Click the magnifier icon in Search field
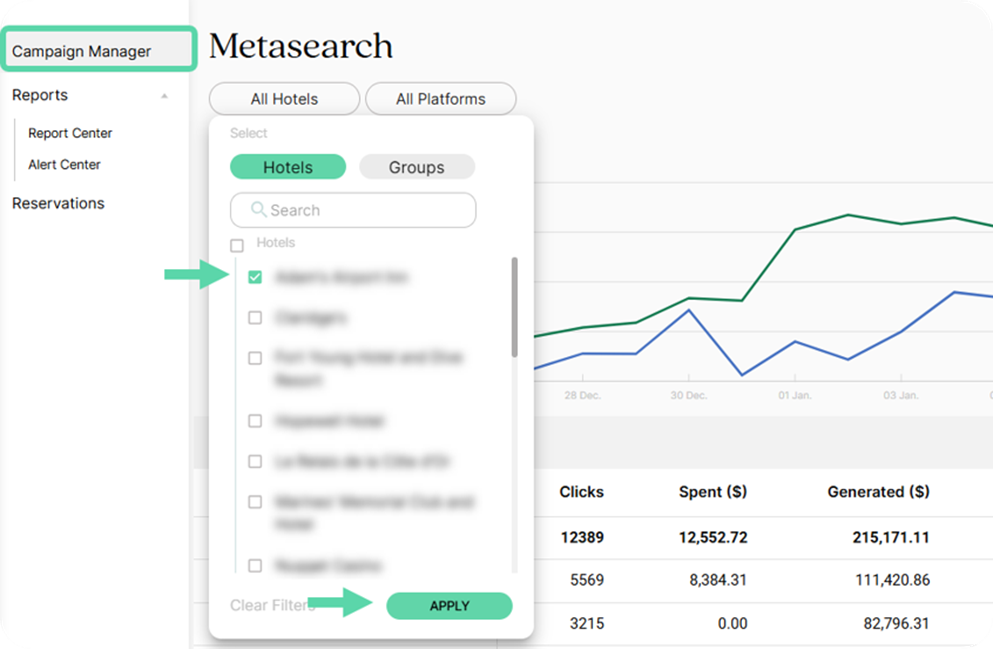 tap(258, 209)
